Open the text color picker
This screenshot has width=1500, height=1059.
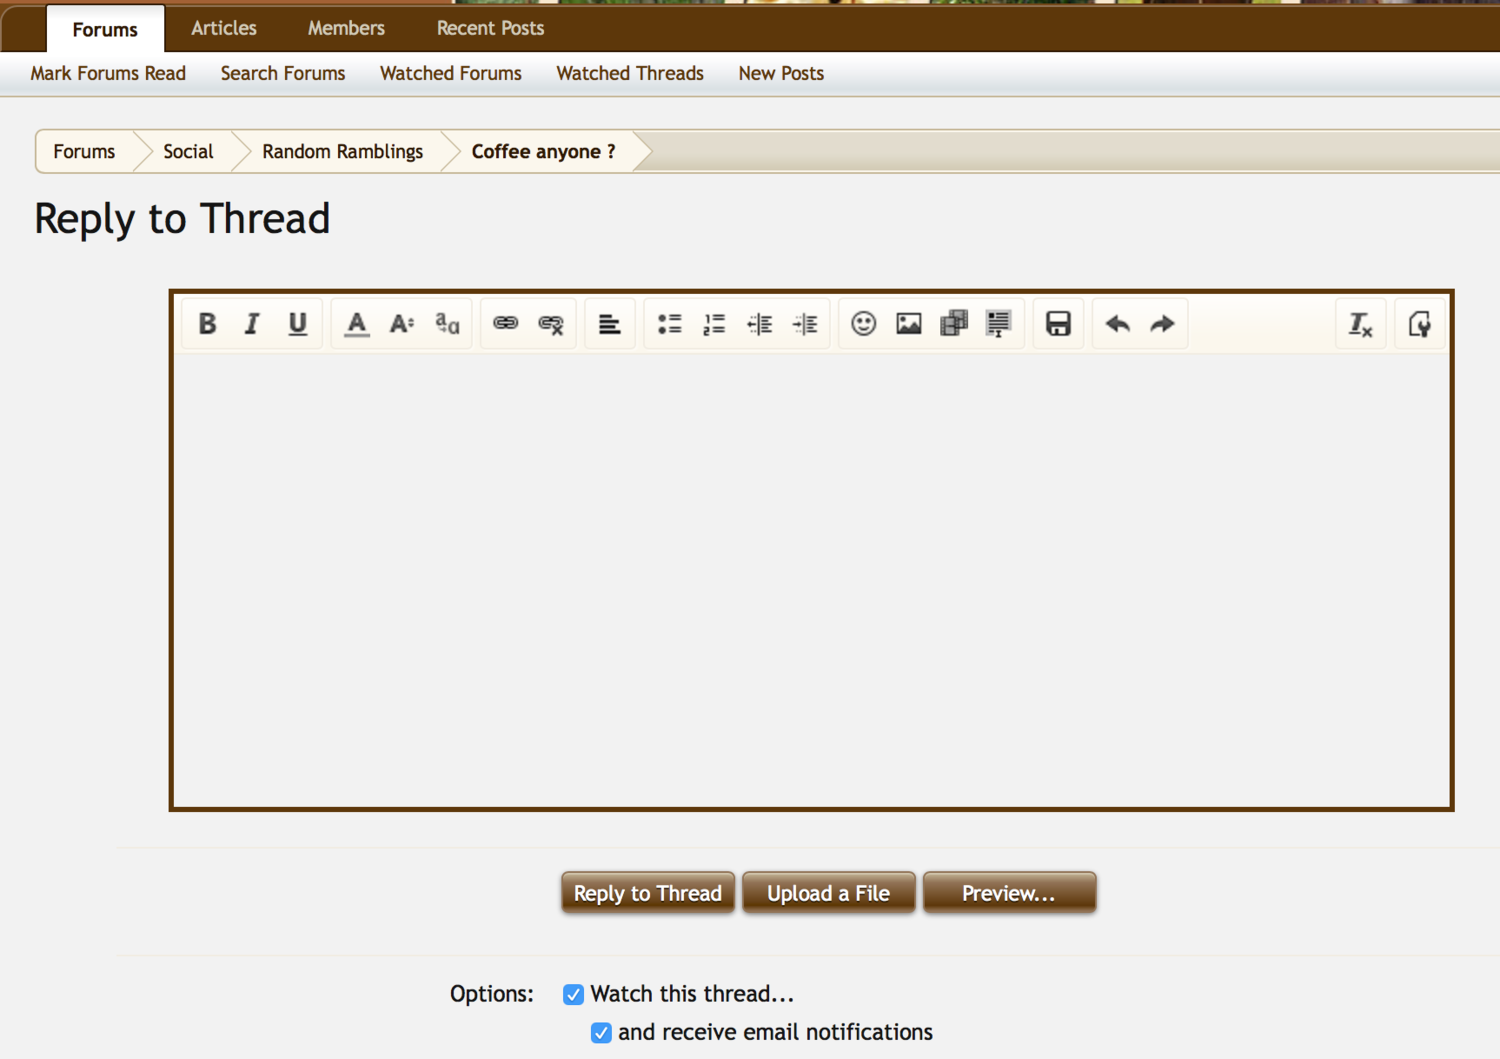tap(356, 324)
